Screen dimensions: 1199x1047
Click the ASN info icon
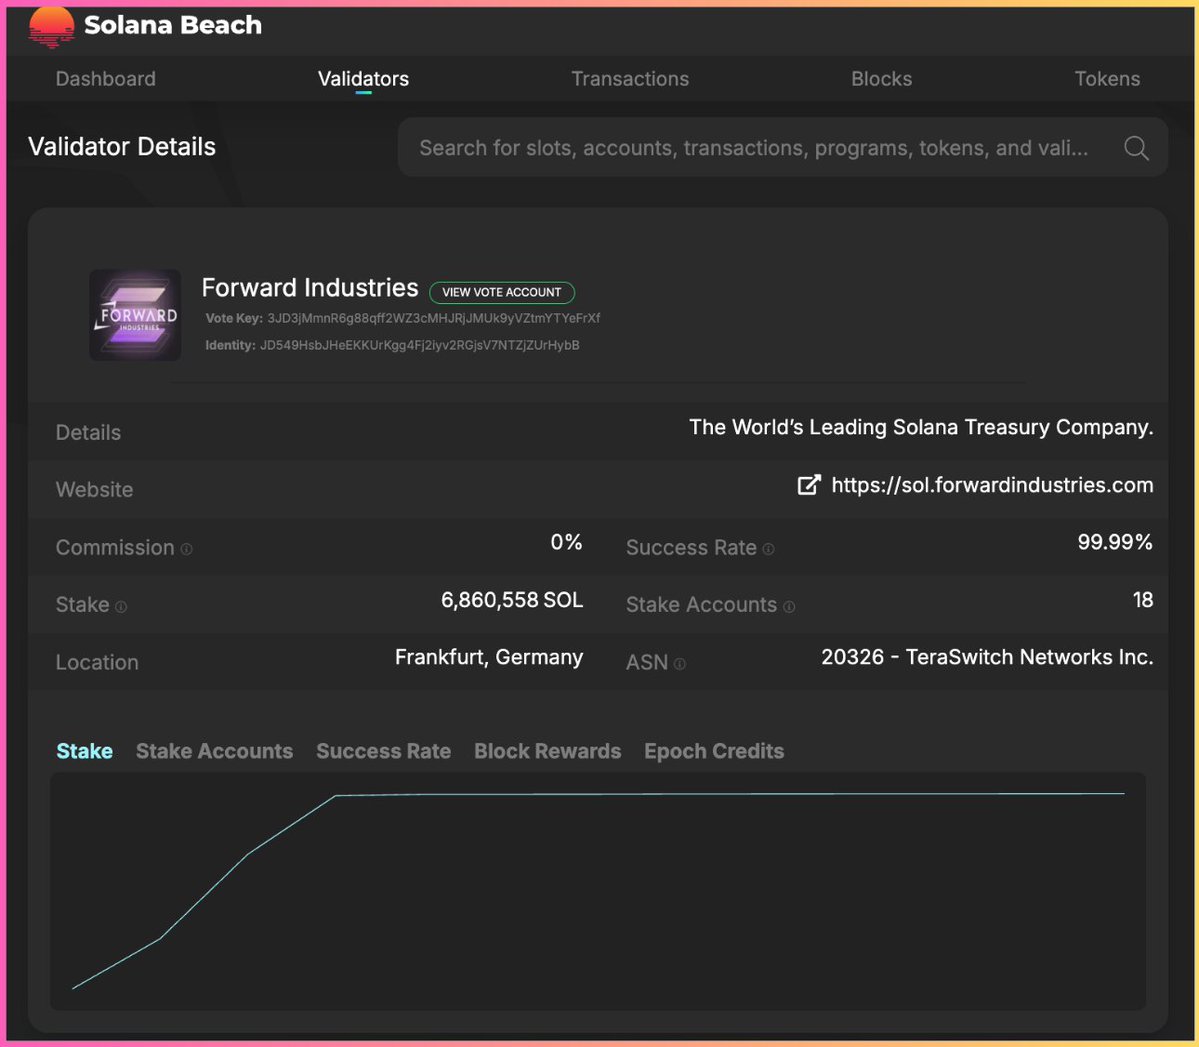(x=680, y=664)
